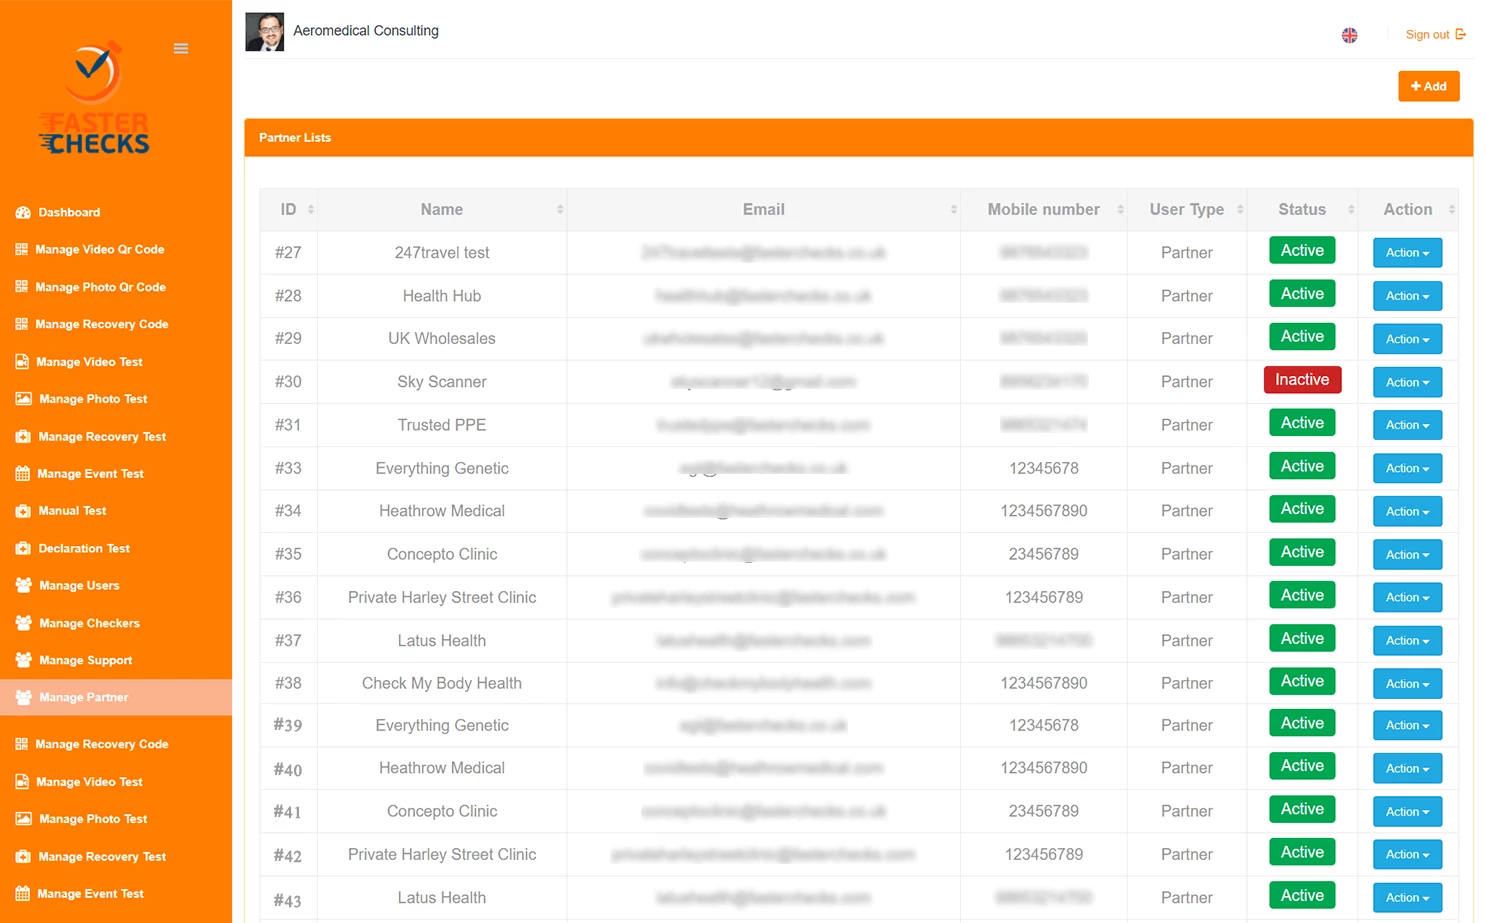Screen dimensions: 1487x923
Task: Open the Action dropdown for 247travel test
Action: click(x=1406, y=252)
